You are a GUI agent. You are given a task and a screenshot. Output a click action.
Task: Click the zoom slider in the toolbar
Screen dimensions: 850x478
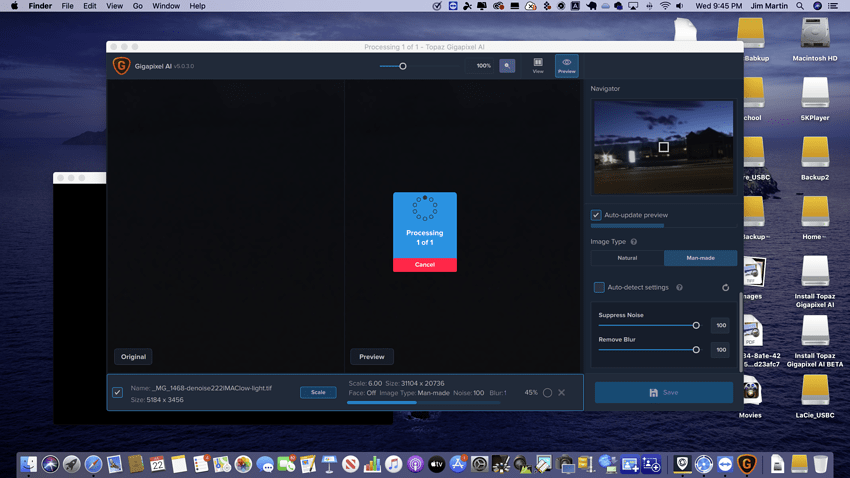coord(403,66)
